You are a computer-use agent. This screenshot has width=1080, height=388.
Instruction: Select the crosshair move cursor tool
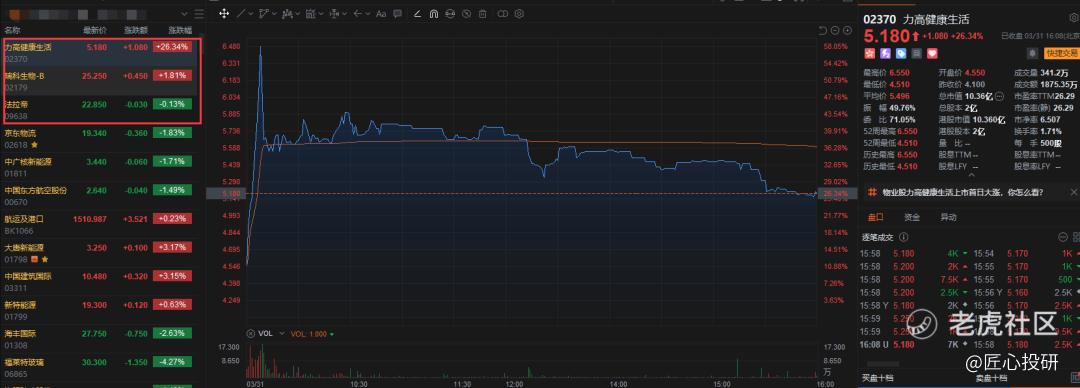[x=224, y=13]
